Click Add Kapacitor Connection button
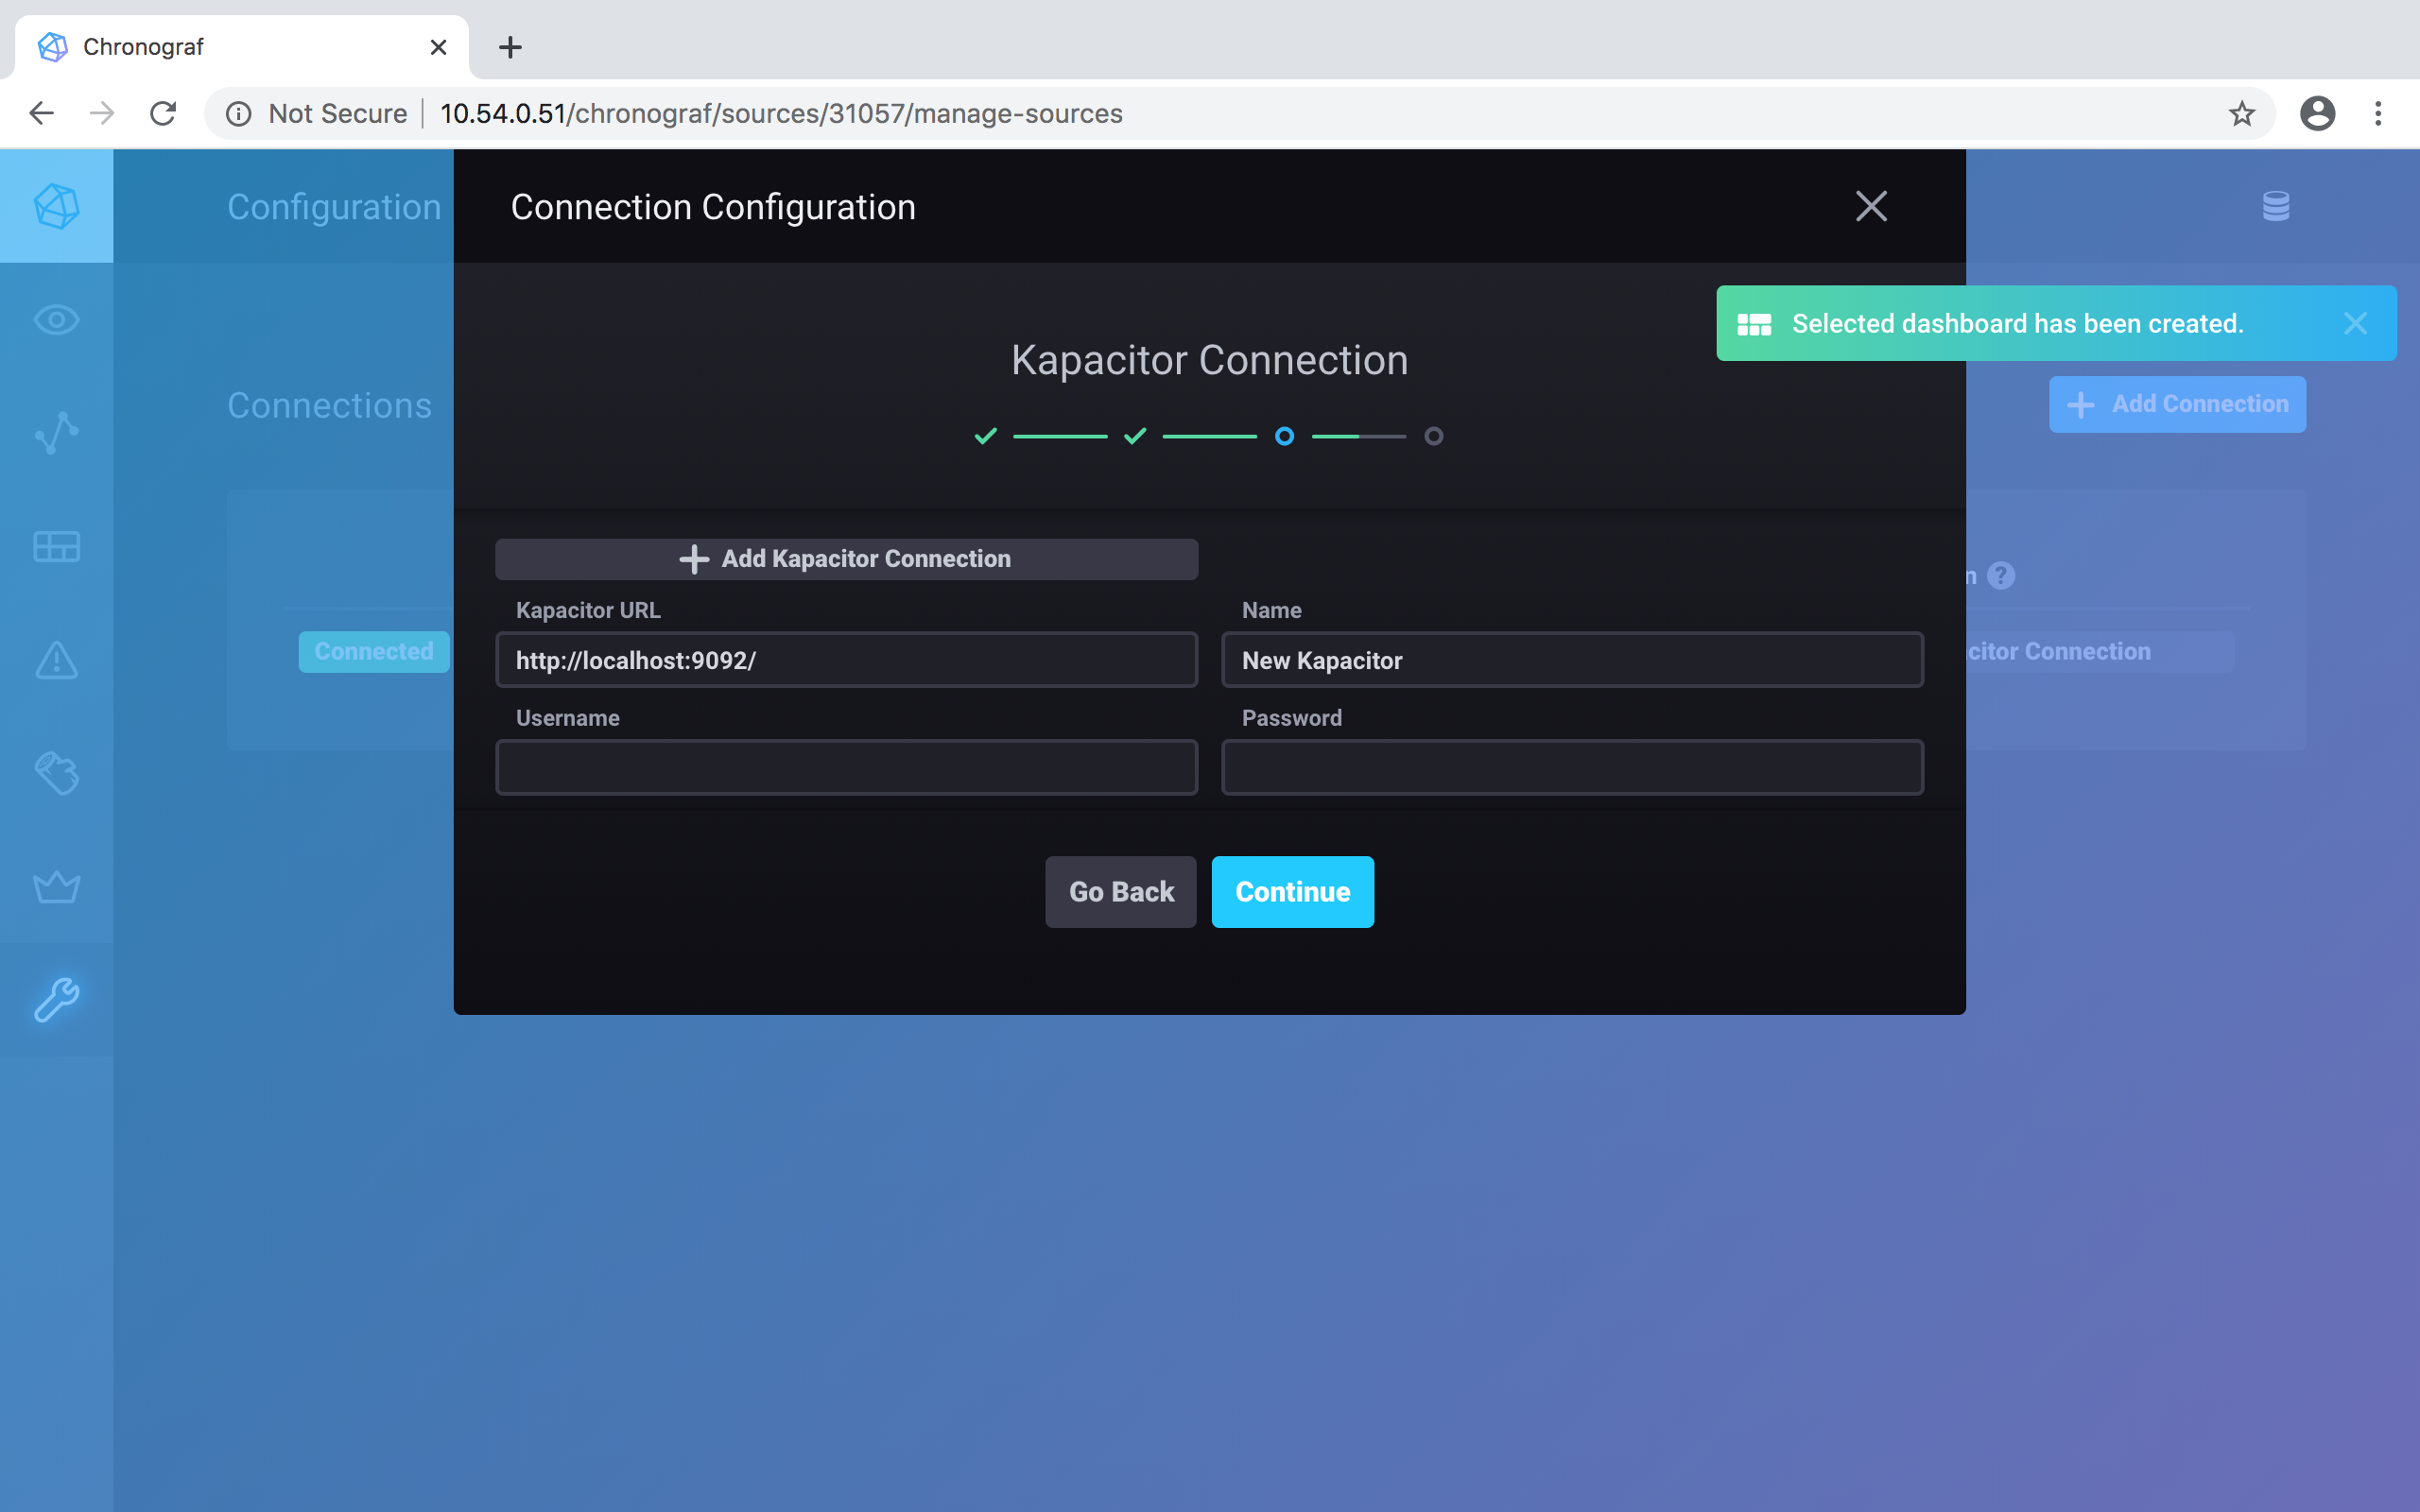2420x1512 pixels. 846,559
